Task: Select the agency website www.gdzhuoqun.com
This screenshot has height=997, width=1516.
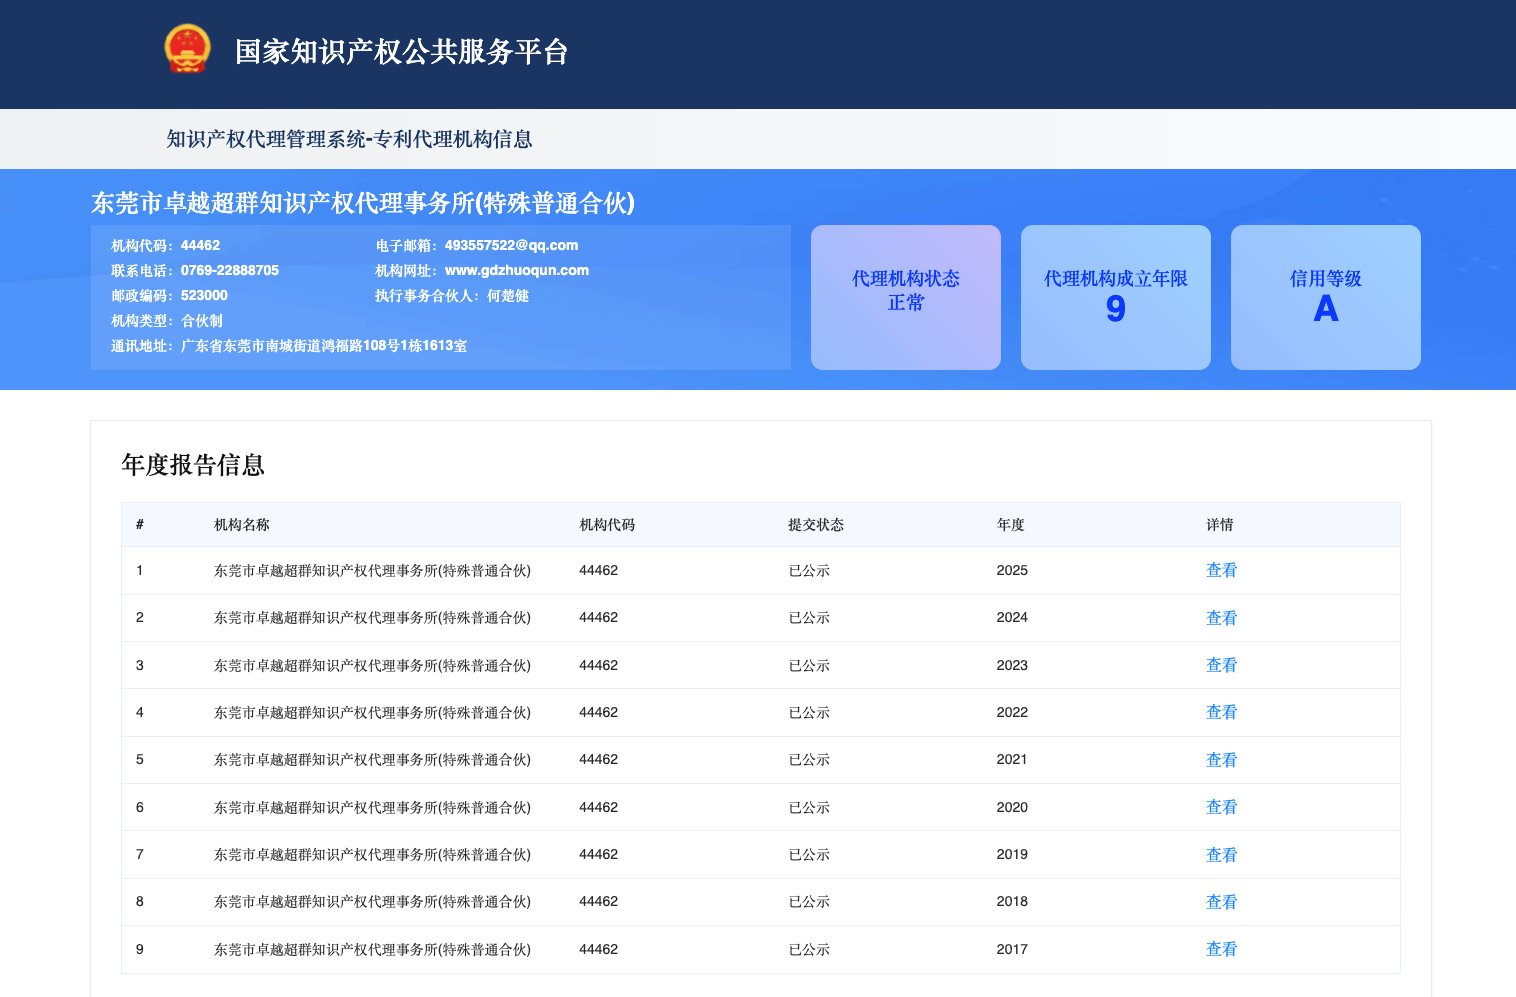Action: coord(517,270)
